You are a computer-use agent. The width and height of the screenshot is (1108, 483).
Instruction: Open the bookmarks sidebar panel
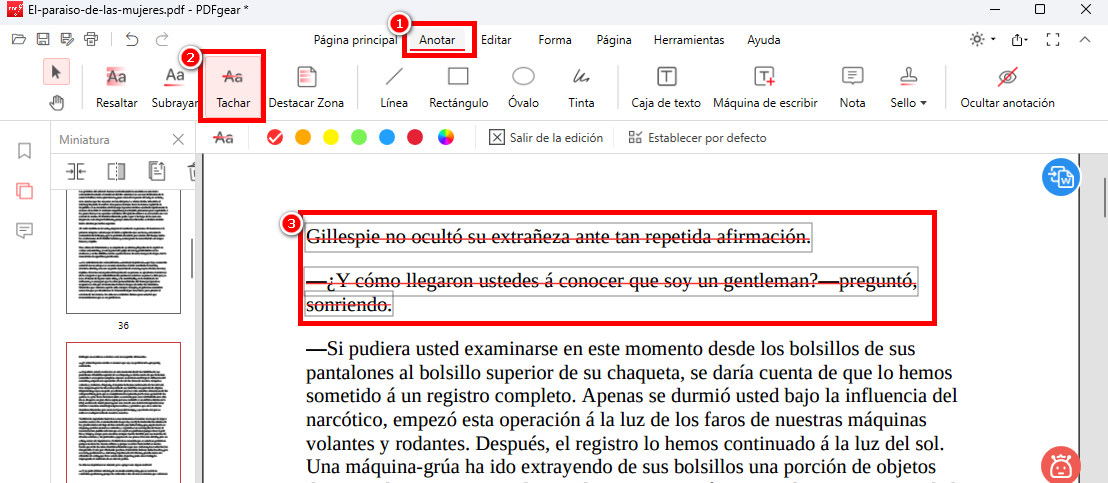click(x=25, y=151)
